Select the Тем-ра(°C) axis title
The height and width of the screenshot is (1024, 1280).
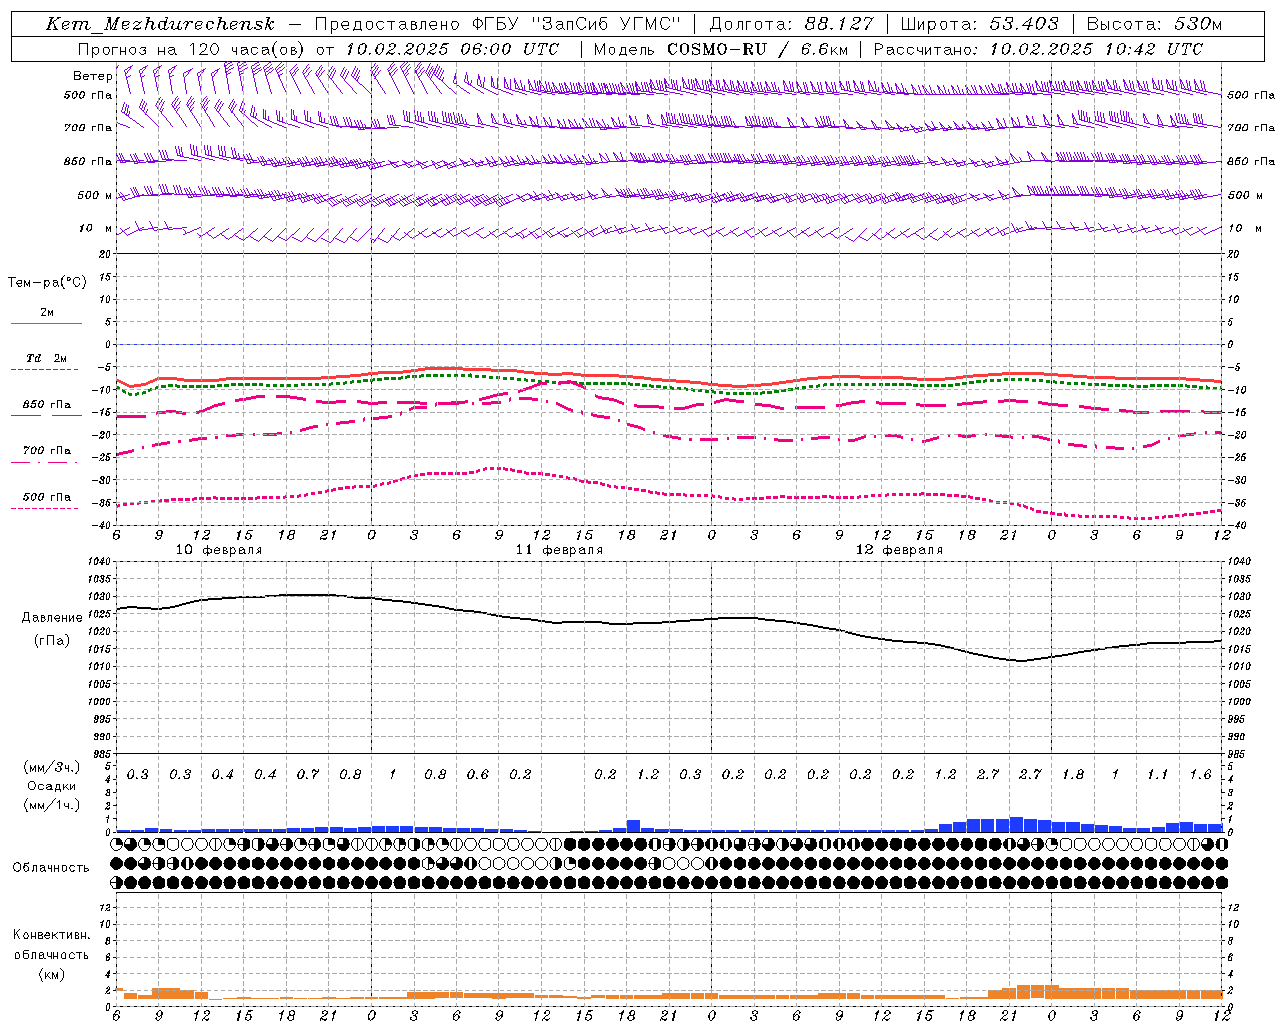coord(47,283)
